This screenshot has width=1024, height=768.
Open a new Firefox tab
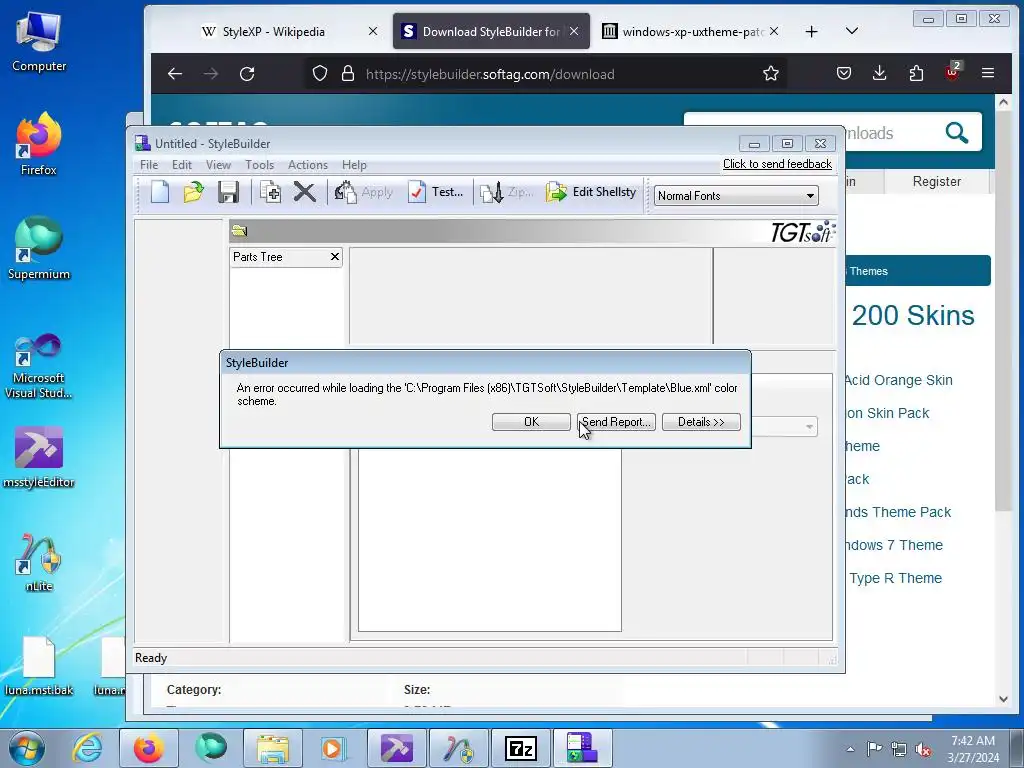click(x=811, y=31)
